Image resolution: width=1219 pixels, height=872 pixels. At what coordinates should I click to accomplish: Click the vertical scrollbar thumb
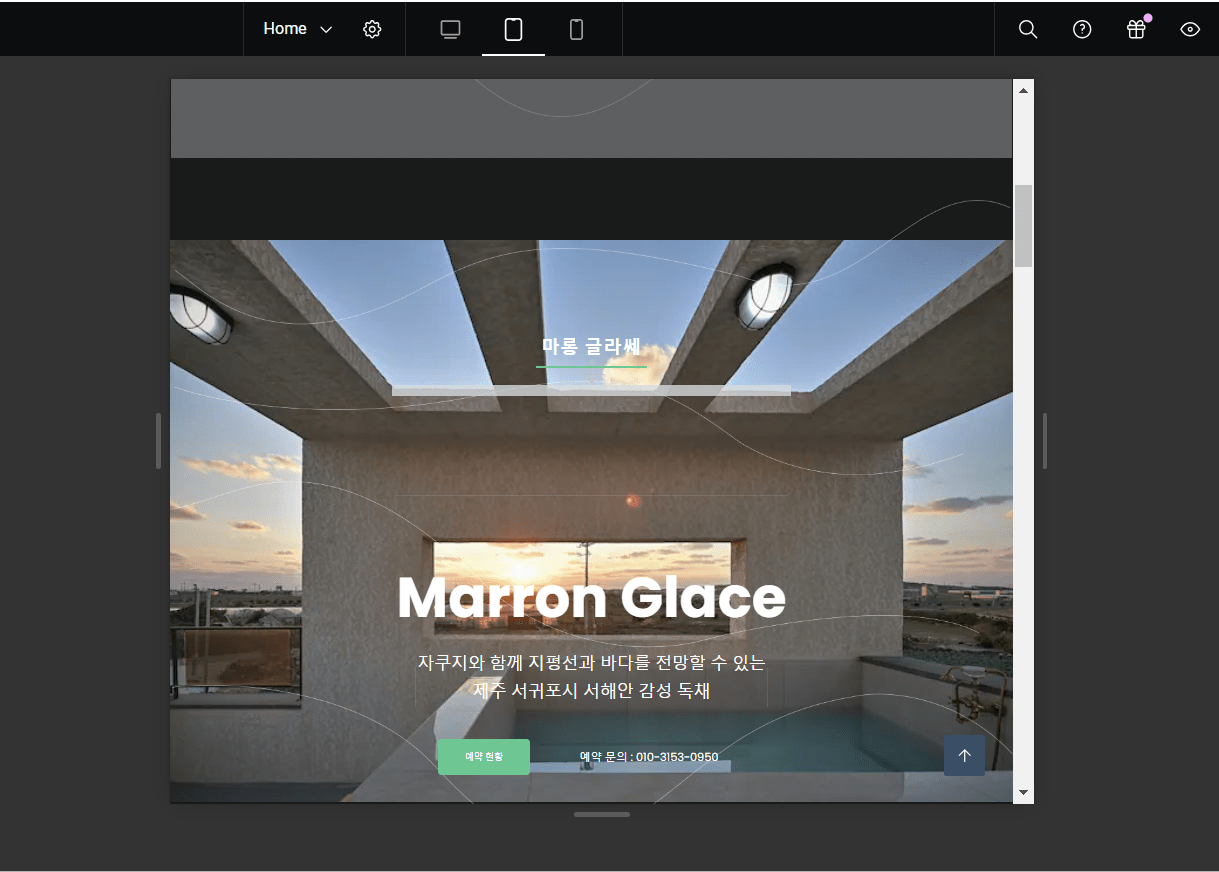click(1023, 225)
